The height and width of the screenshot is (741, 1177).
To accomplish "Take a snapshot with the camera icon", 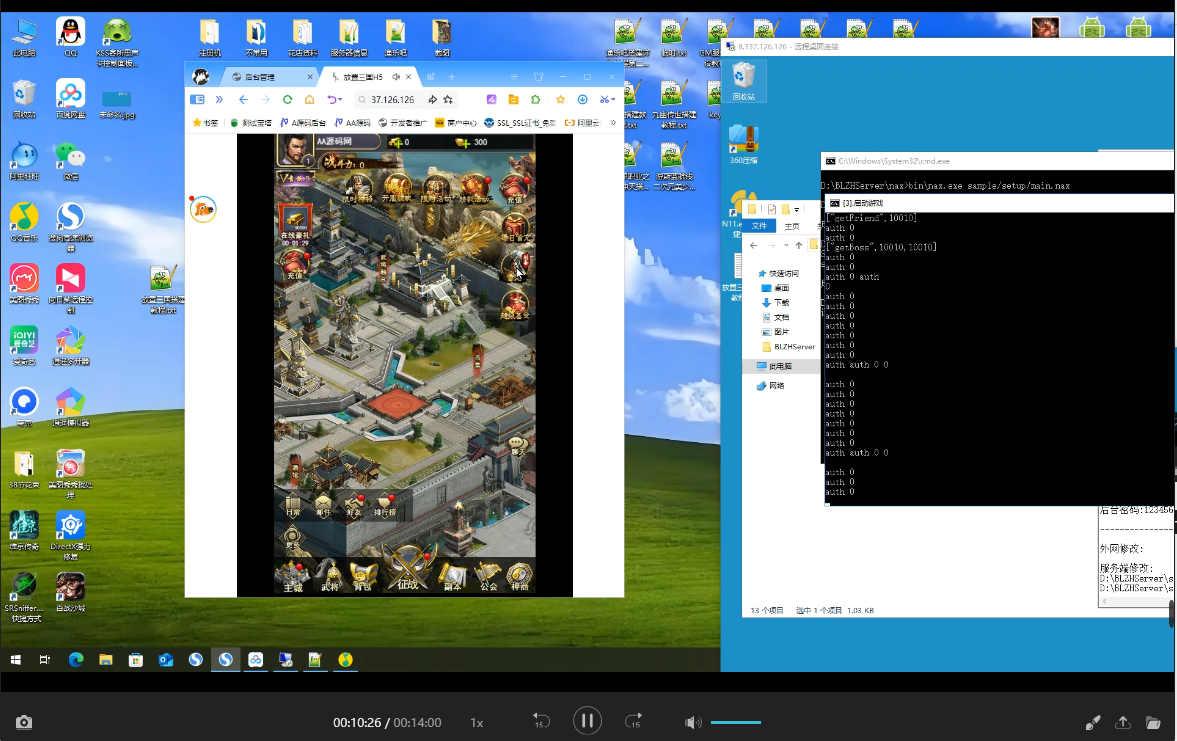I will [x=24, y=722].
